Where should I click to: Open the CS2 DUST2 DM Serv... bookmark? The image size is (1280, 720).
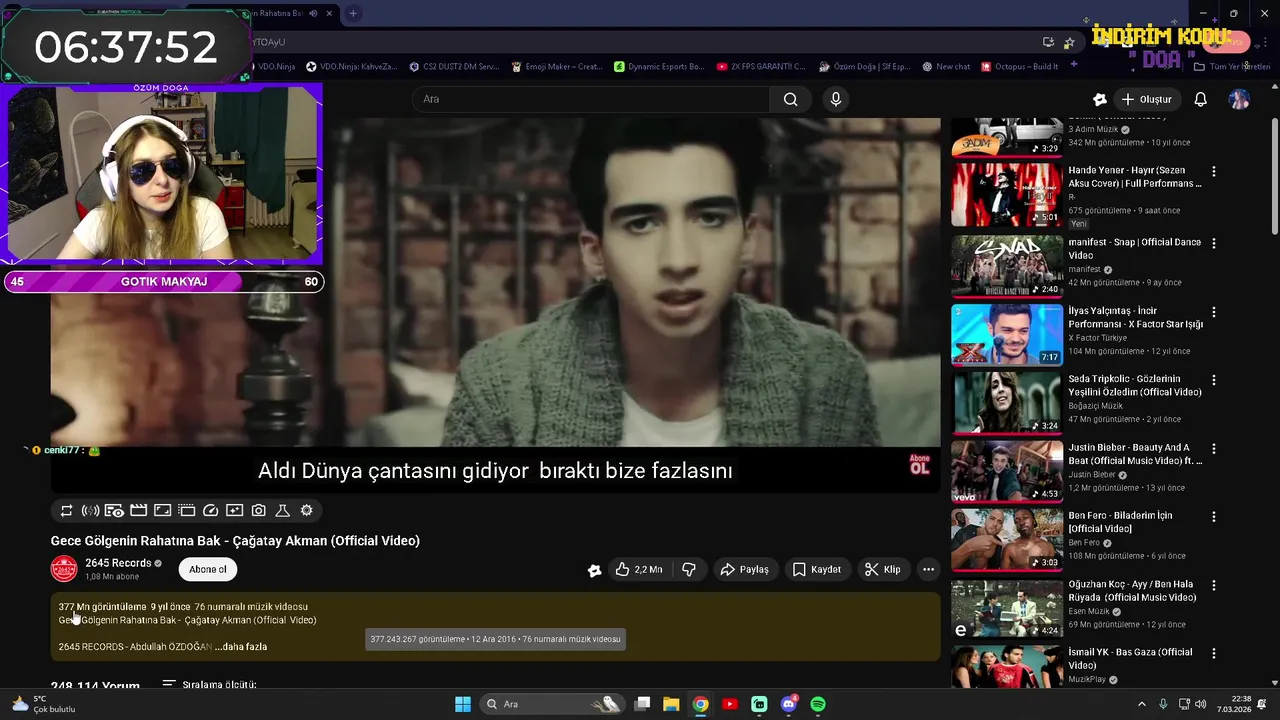coord(453,67)
